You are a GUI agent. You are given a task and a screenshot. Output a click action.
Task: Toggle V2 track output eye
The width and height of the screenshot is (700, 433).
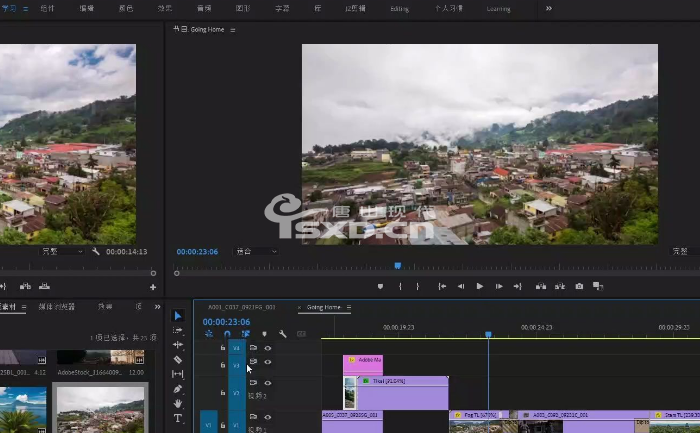268,383
